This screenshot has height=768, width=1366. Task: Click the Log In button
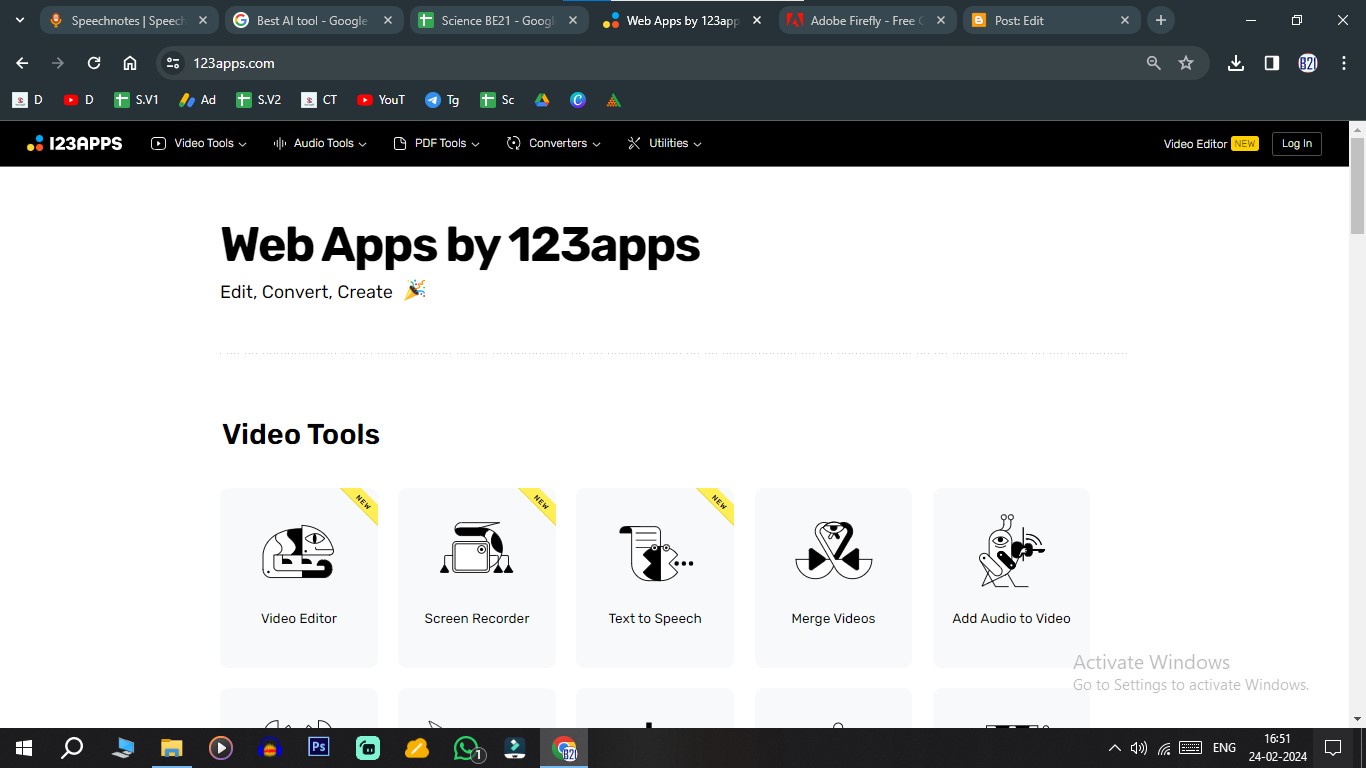click(1296, 143)
